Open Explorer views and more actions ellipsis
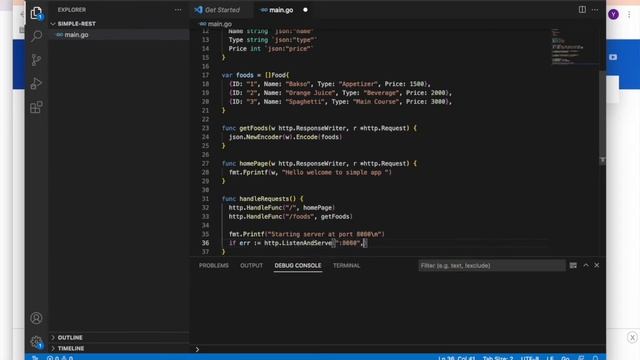The image size is (640, 360). [x=178, y=10]
